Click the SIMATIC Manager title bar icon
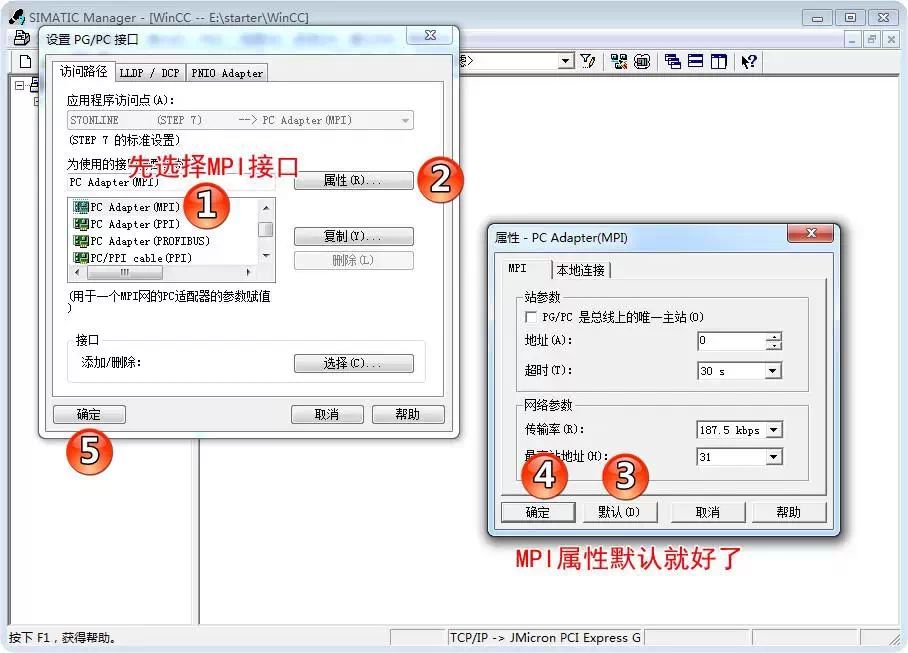908x653 pixels. 17,17
